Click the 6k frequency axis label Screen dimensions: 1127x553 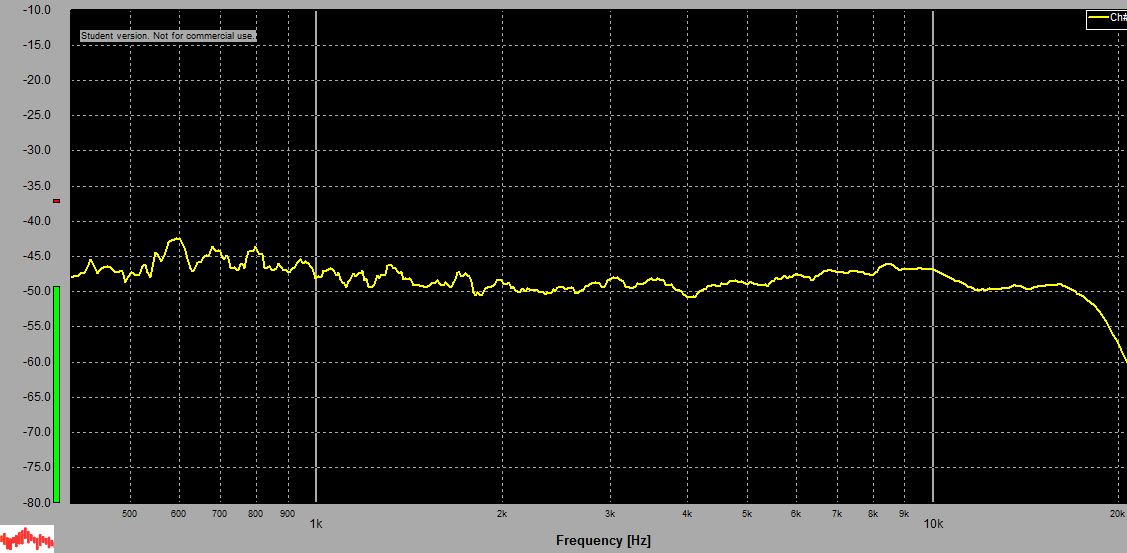(796, 513)
